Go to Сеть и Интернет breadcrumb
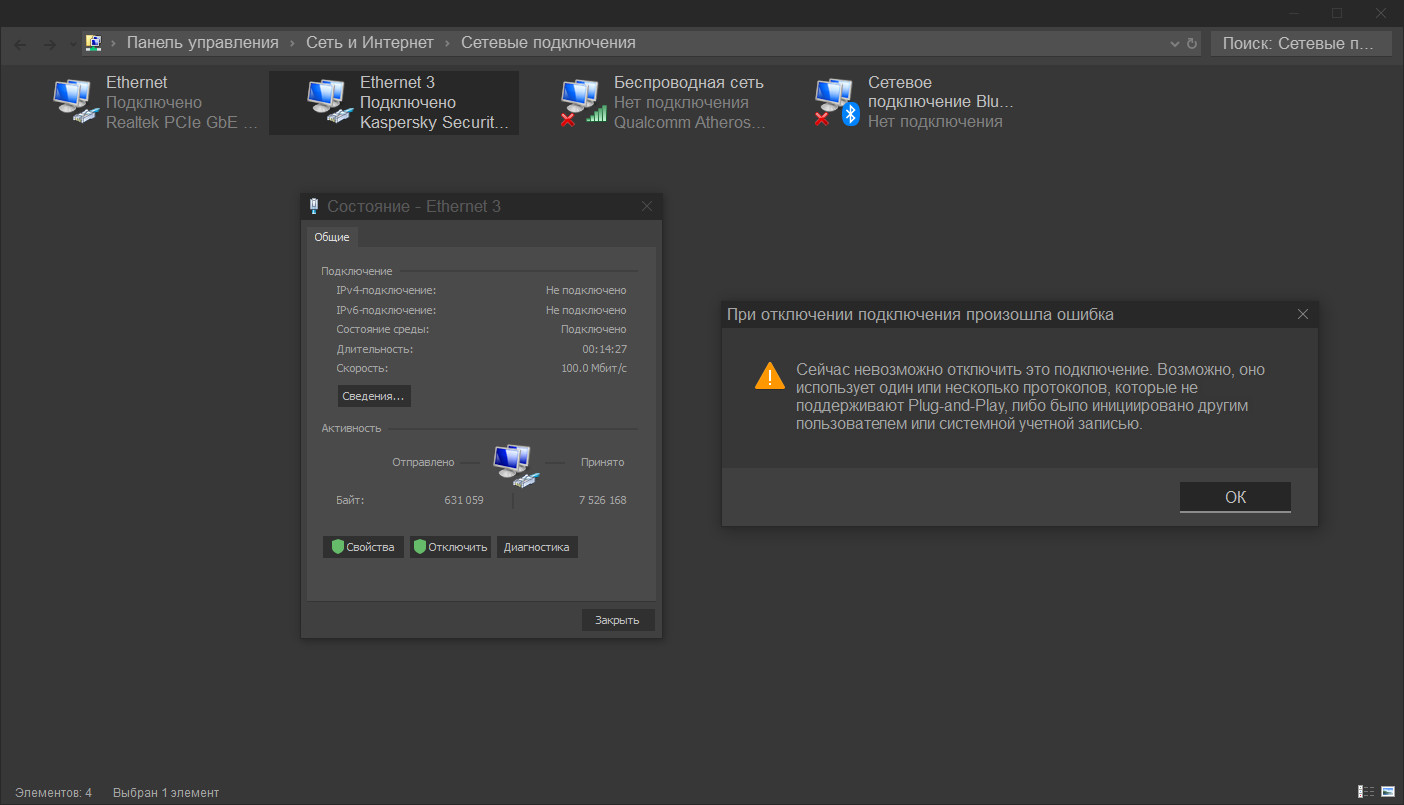Screen dimensions: 1404x805 [370, 42]
